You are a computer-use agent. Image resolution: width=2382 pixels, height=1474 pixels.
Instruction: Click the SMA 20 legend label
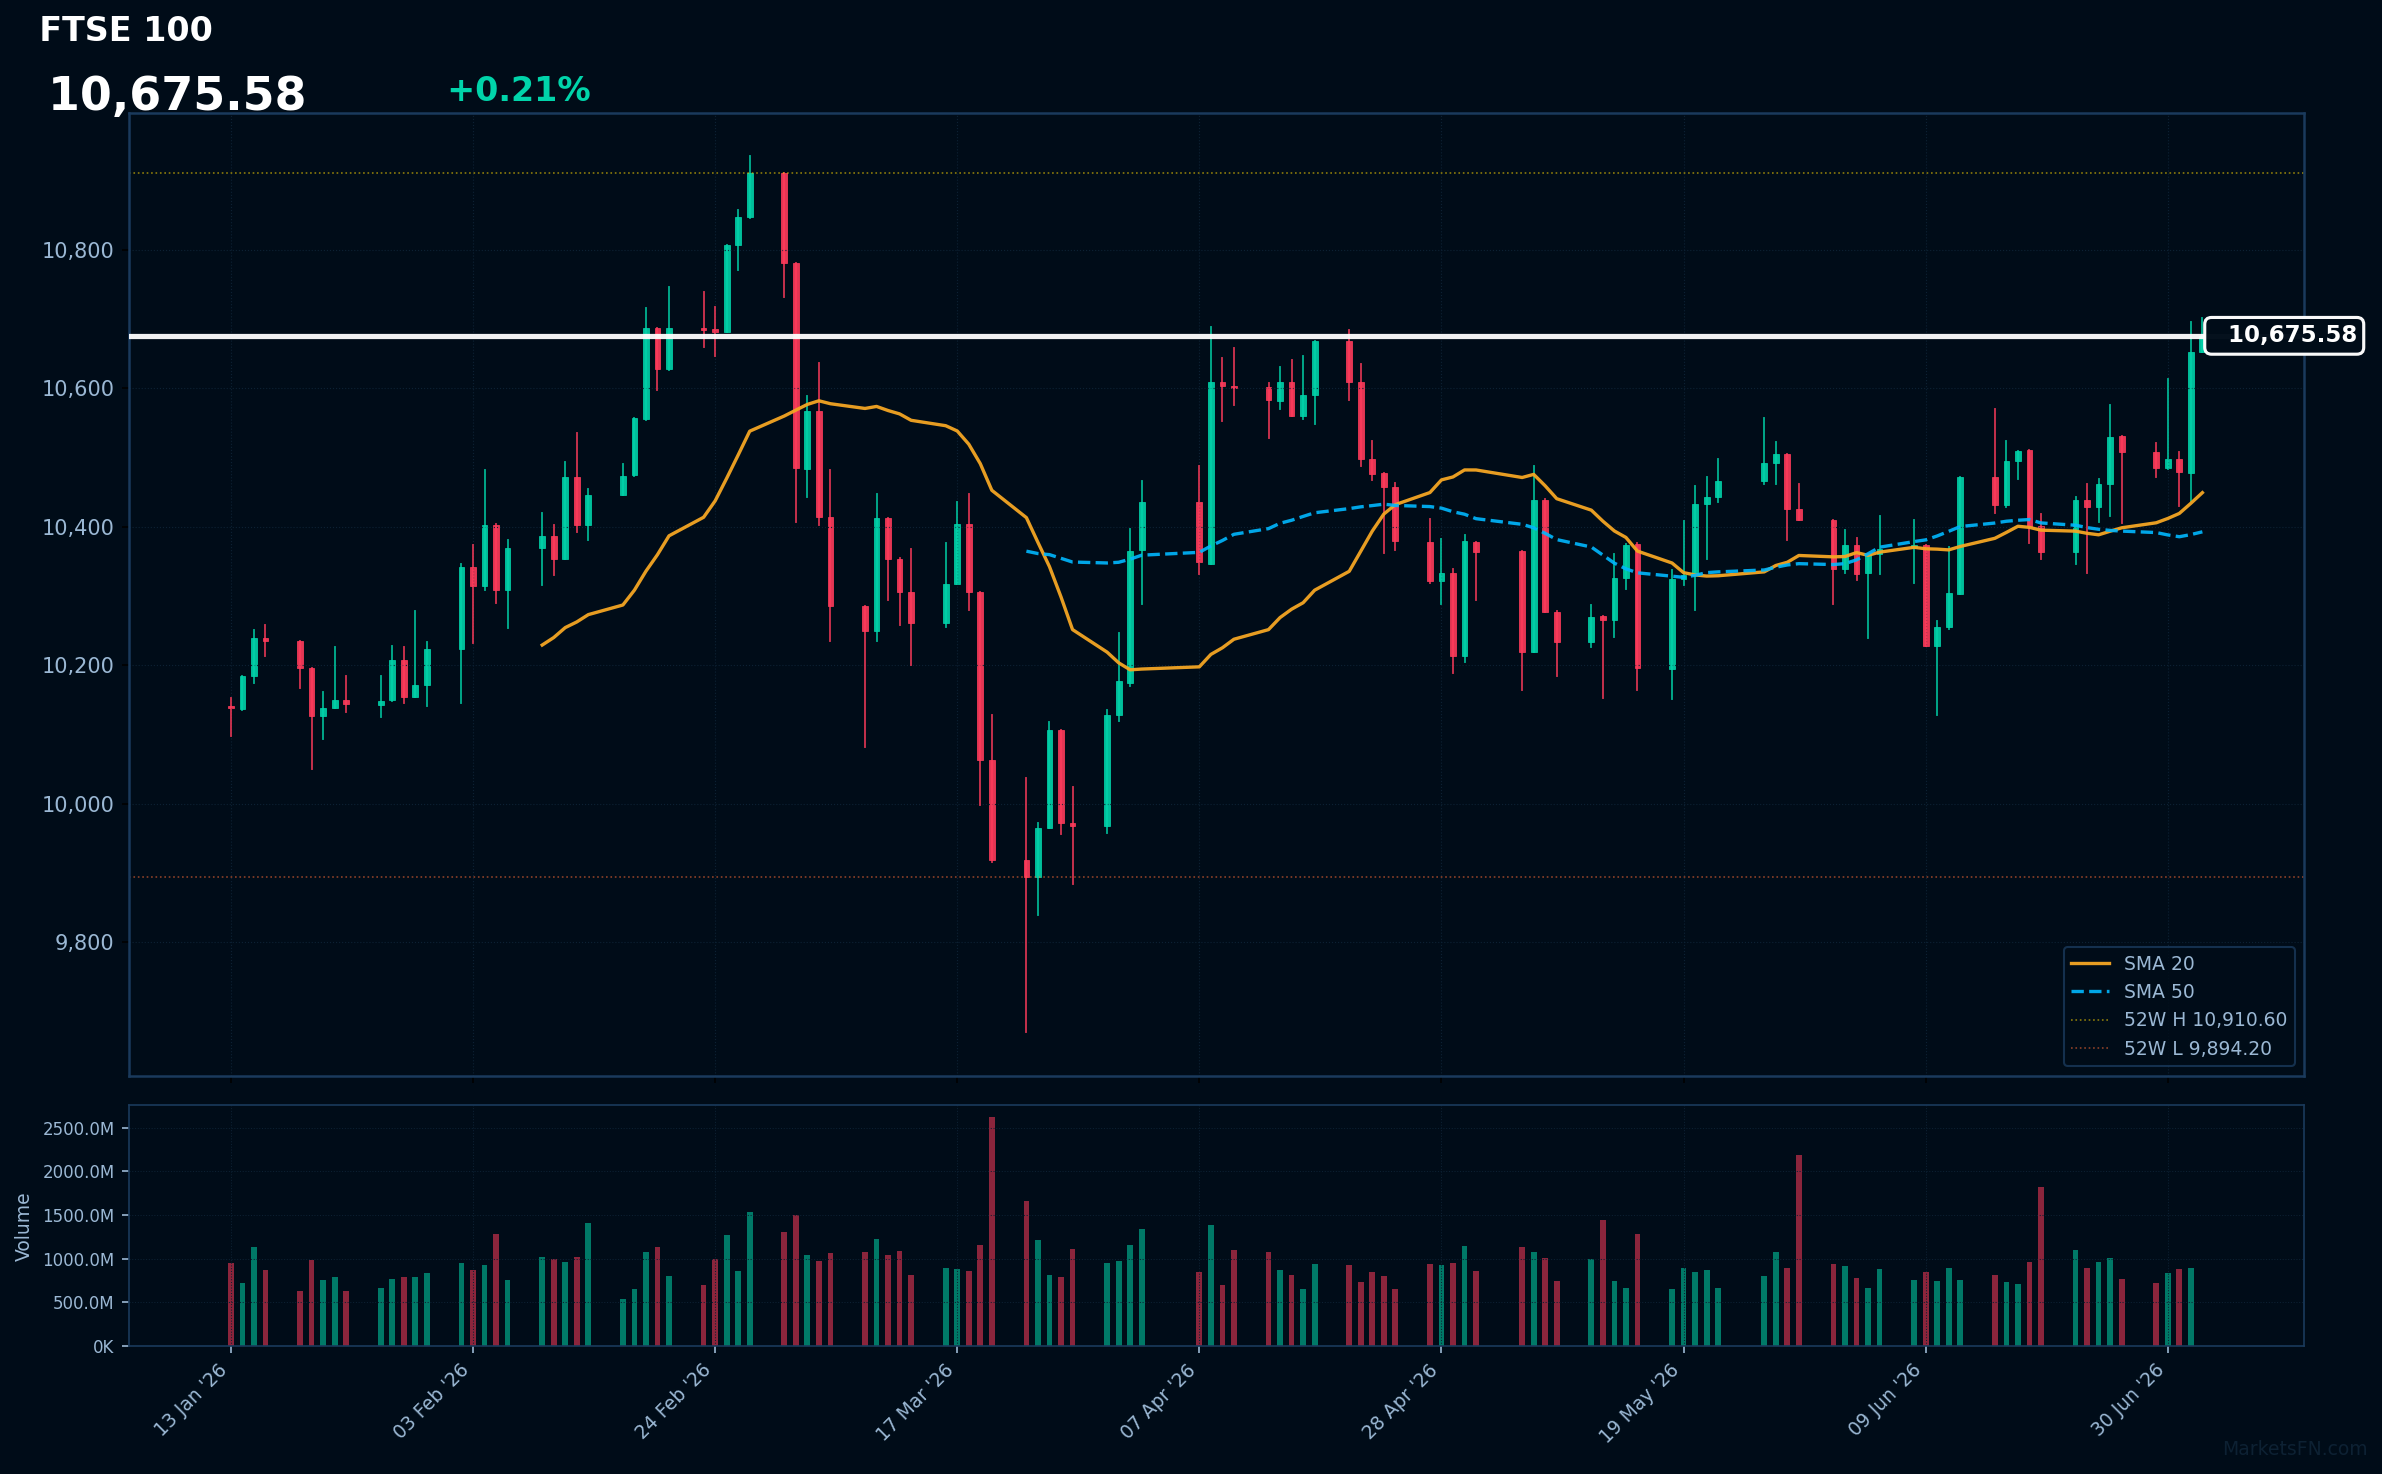2159,964
